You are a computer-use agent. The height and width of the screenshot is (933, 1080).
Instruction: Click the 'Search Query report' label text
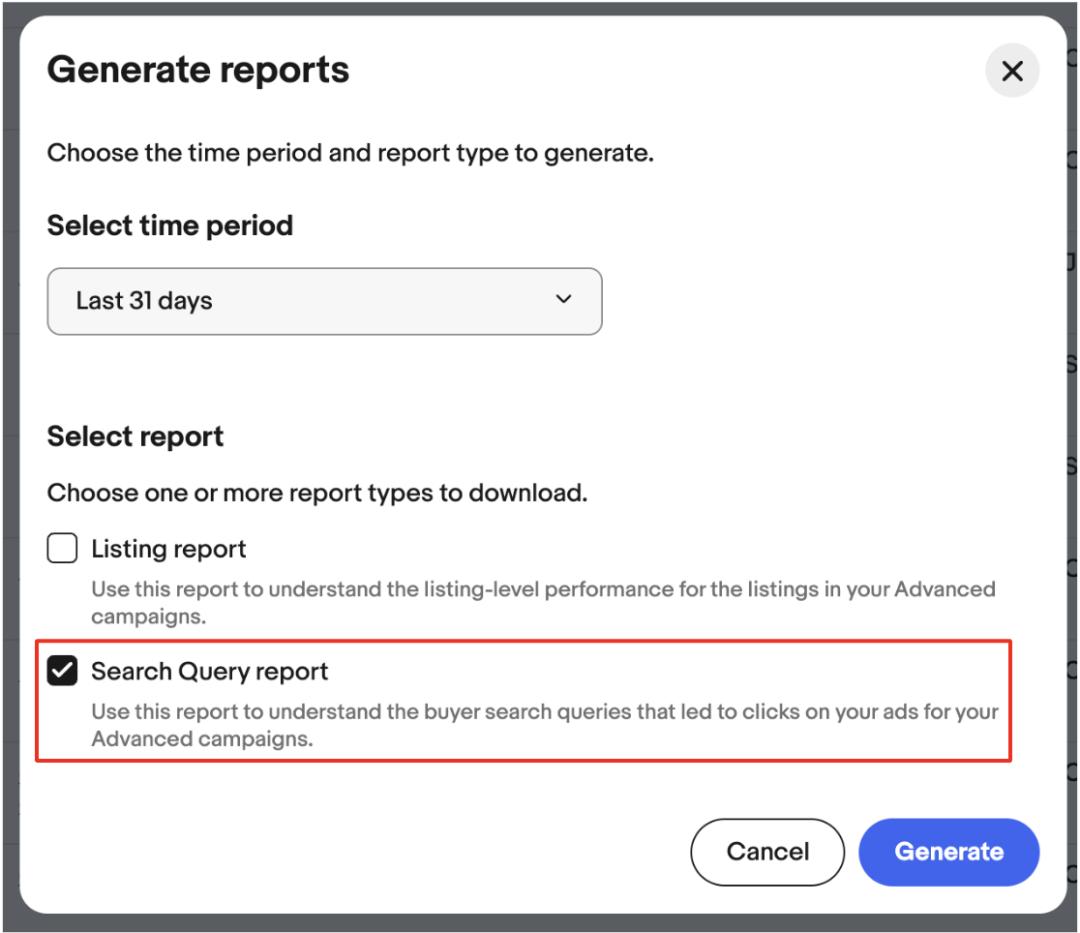(209, 671)
